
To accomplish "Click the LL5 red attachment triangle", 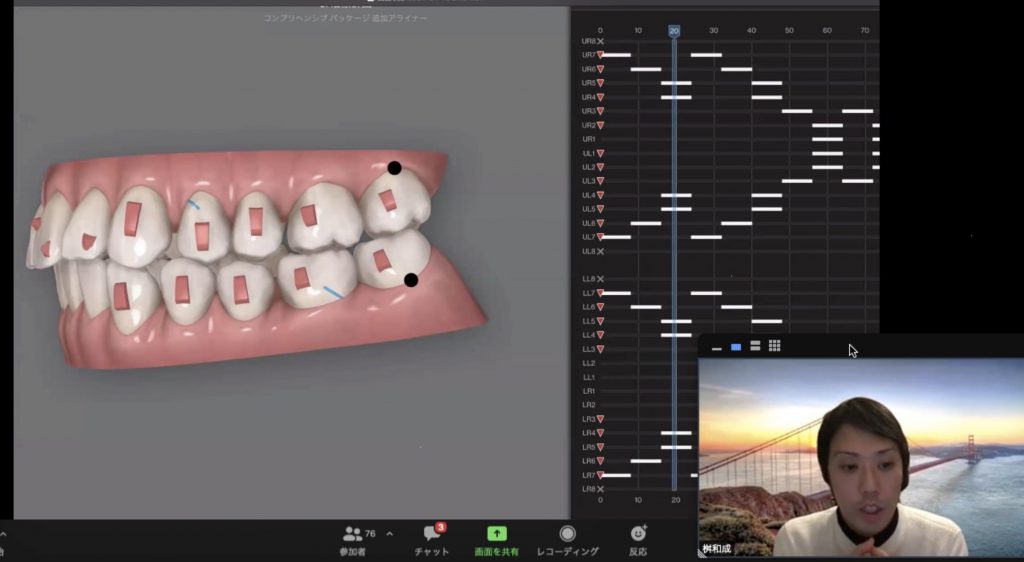I will pyautogui.click(x=600, y=321).
